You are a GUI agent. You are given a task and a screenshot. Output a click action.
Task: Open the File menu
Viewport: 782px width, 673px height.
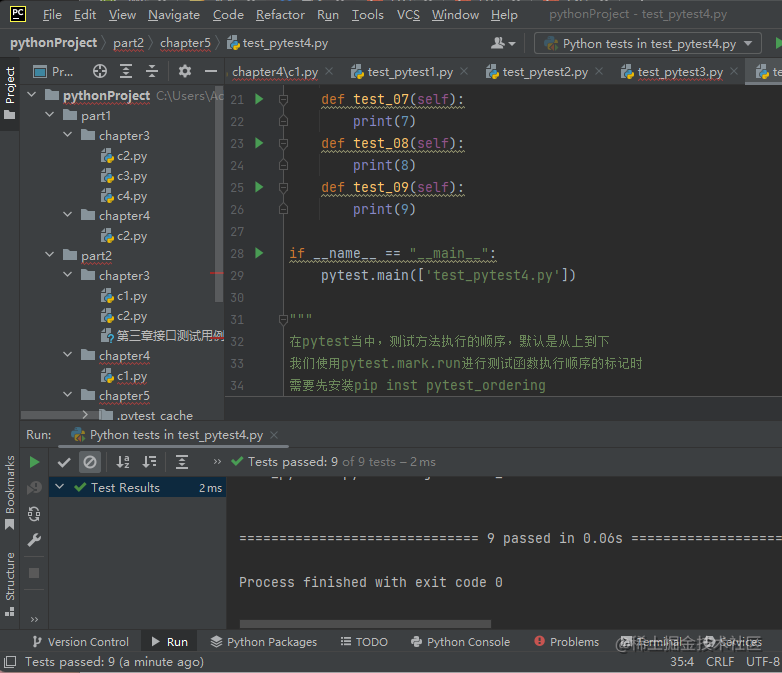pyautogui.click(x=52, y=15)
